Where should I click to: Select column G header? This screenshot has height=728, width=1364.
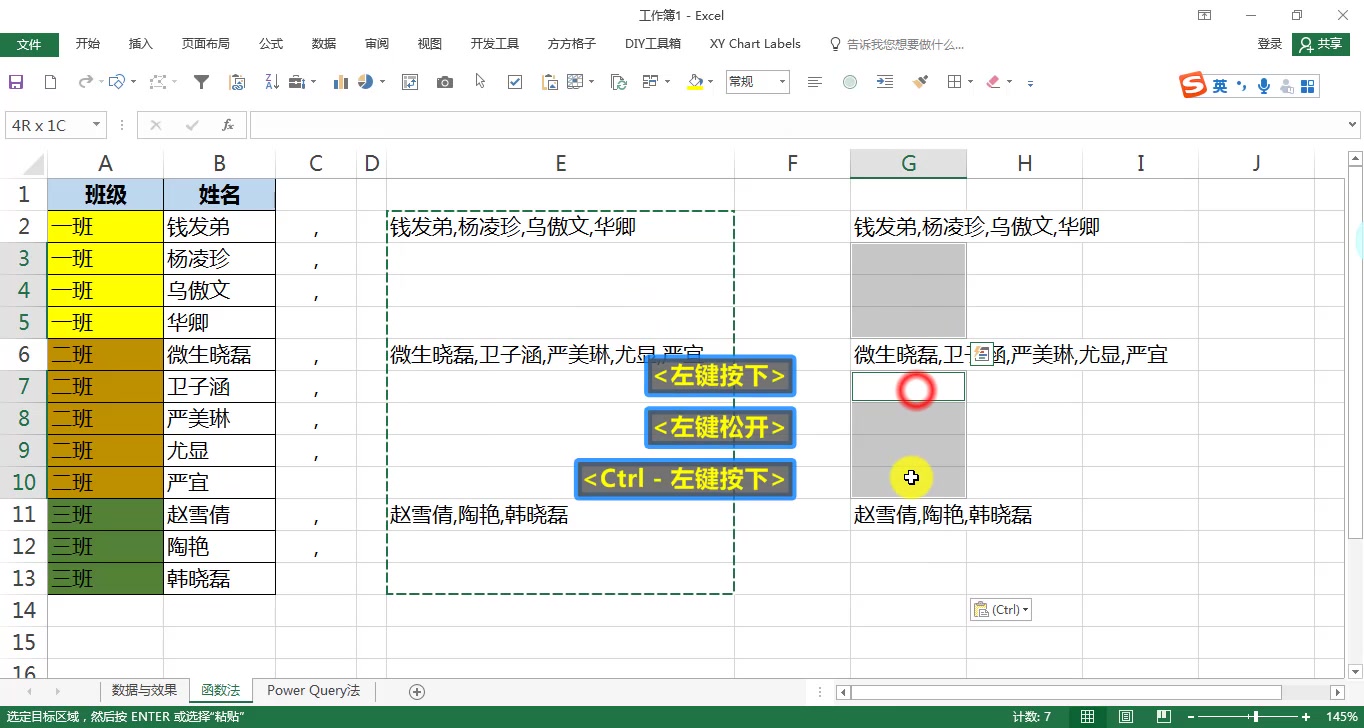[908, 164]
